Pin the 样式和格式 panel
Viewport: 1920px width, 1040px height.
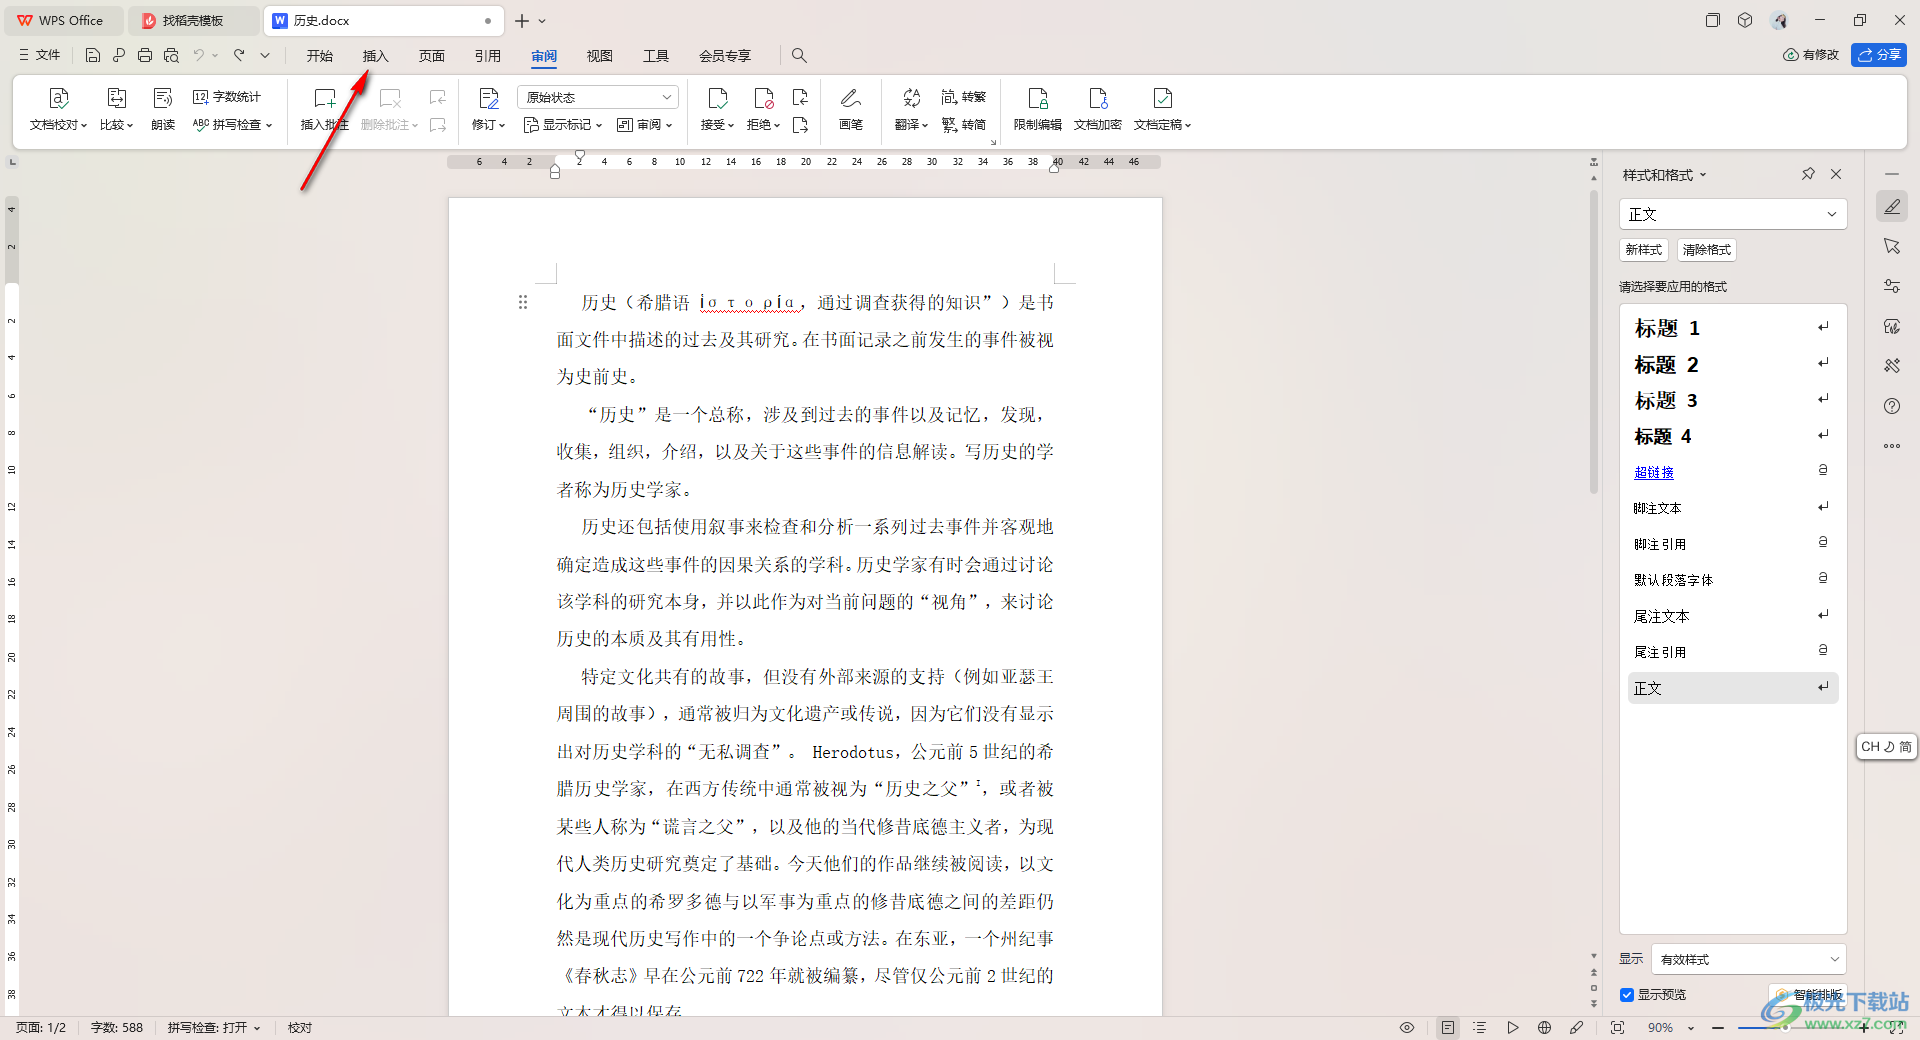(1808, 174)
